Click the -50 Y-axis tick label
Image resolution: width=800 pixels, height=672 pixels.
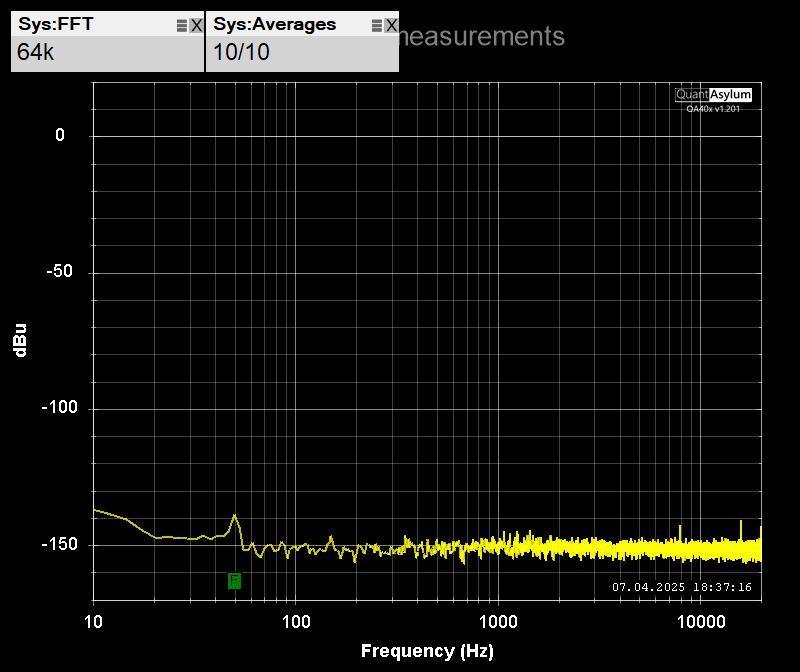[60, 271]
